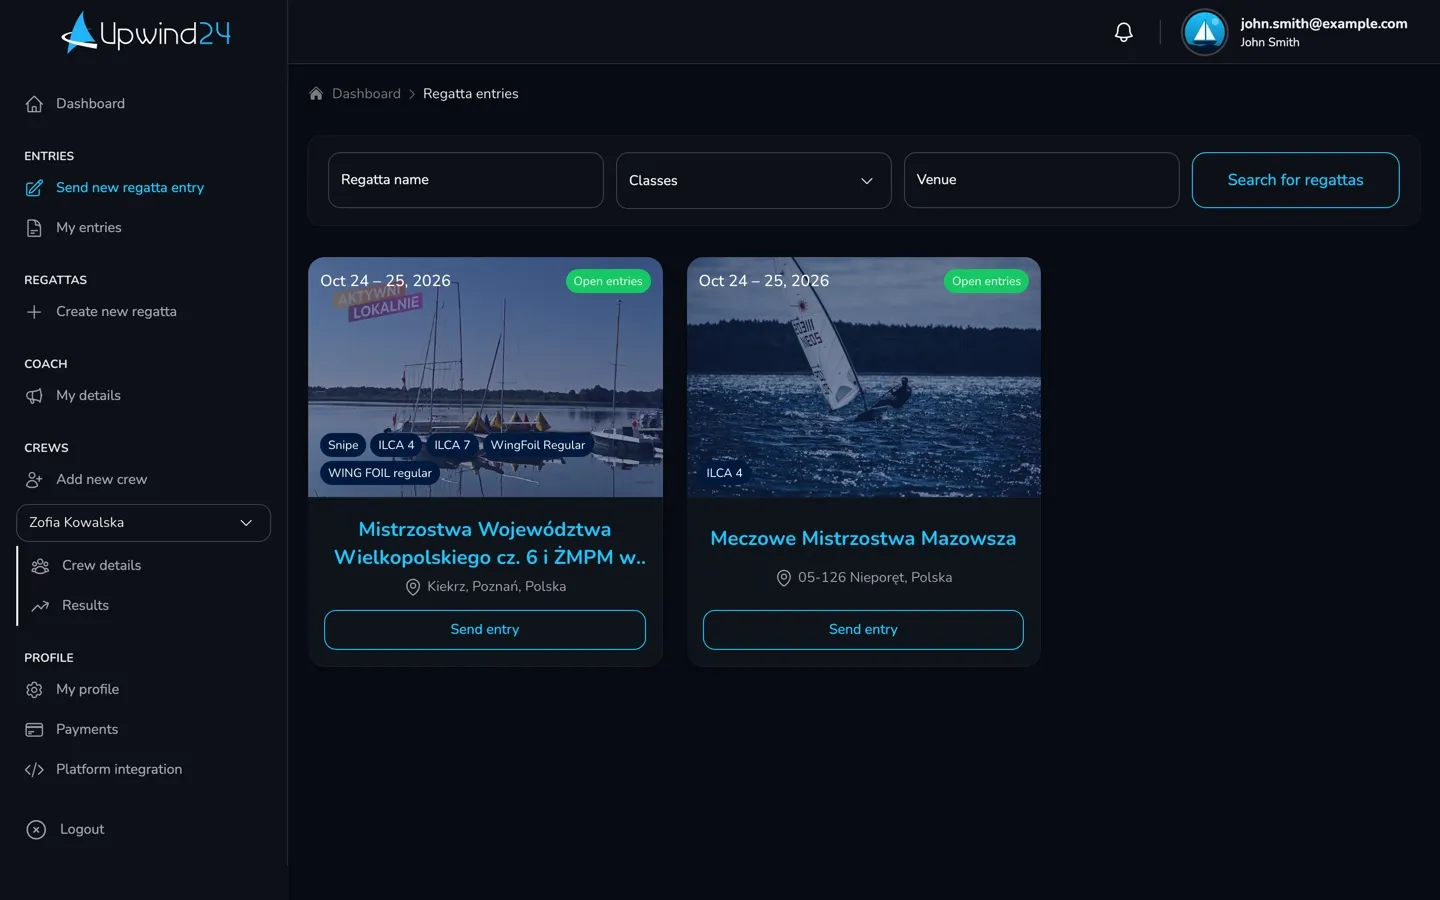The width and height of the screenshot is (1440, 900).
Task: Click the sailboat profile avatar
Action: (1204, 32)
